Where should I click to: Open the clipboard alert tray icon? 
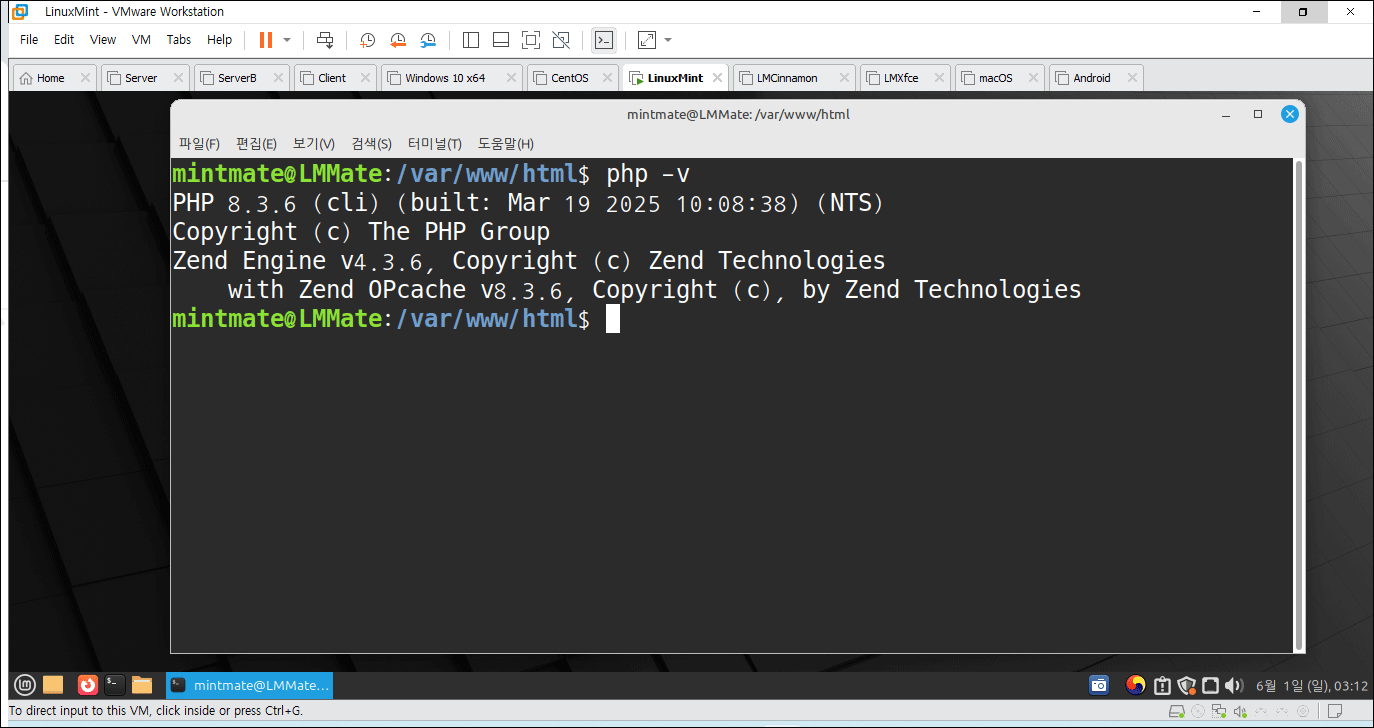[x=1162, y=685]
